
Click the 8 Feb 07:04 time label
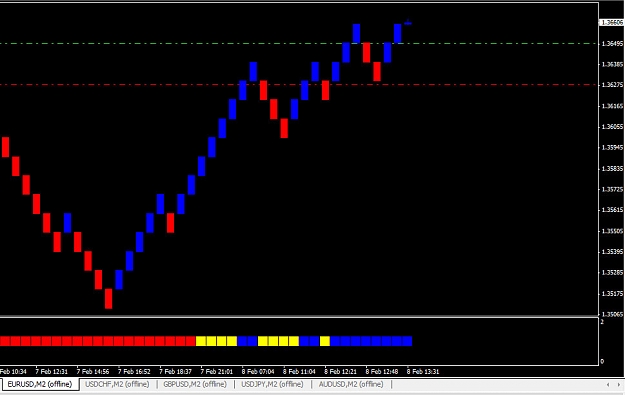[258, 371]
